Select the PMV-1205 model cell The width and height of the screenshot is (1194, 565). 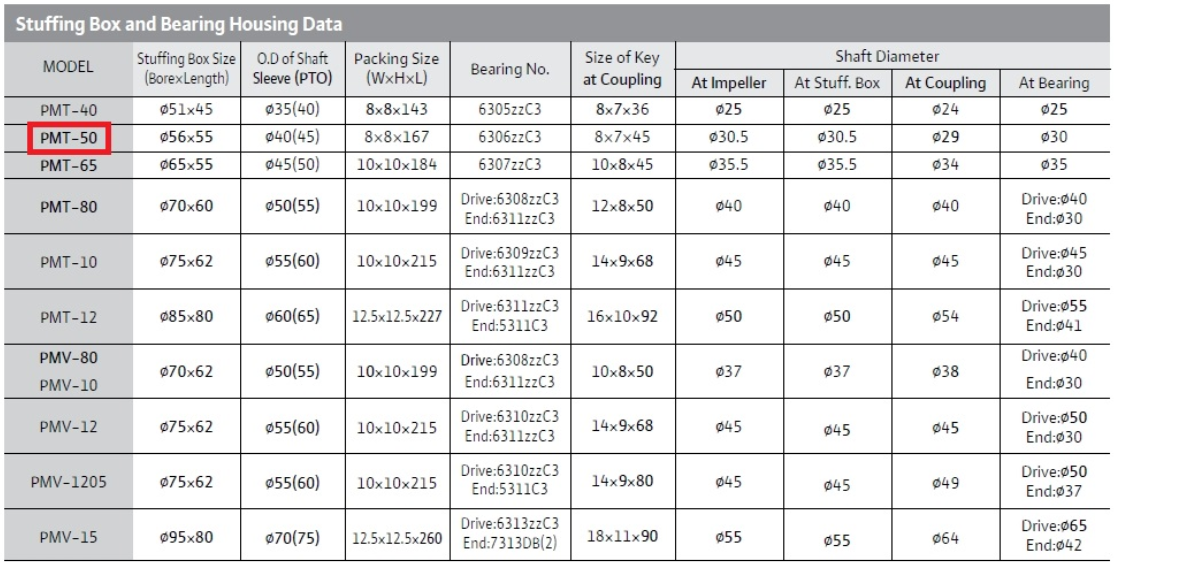coord(69,482)
